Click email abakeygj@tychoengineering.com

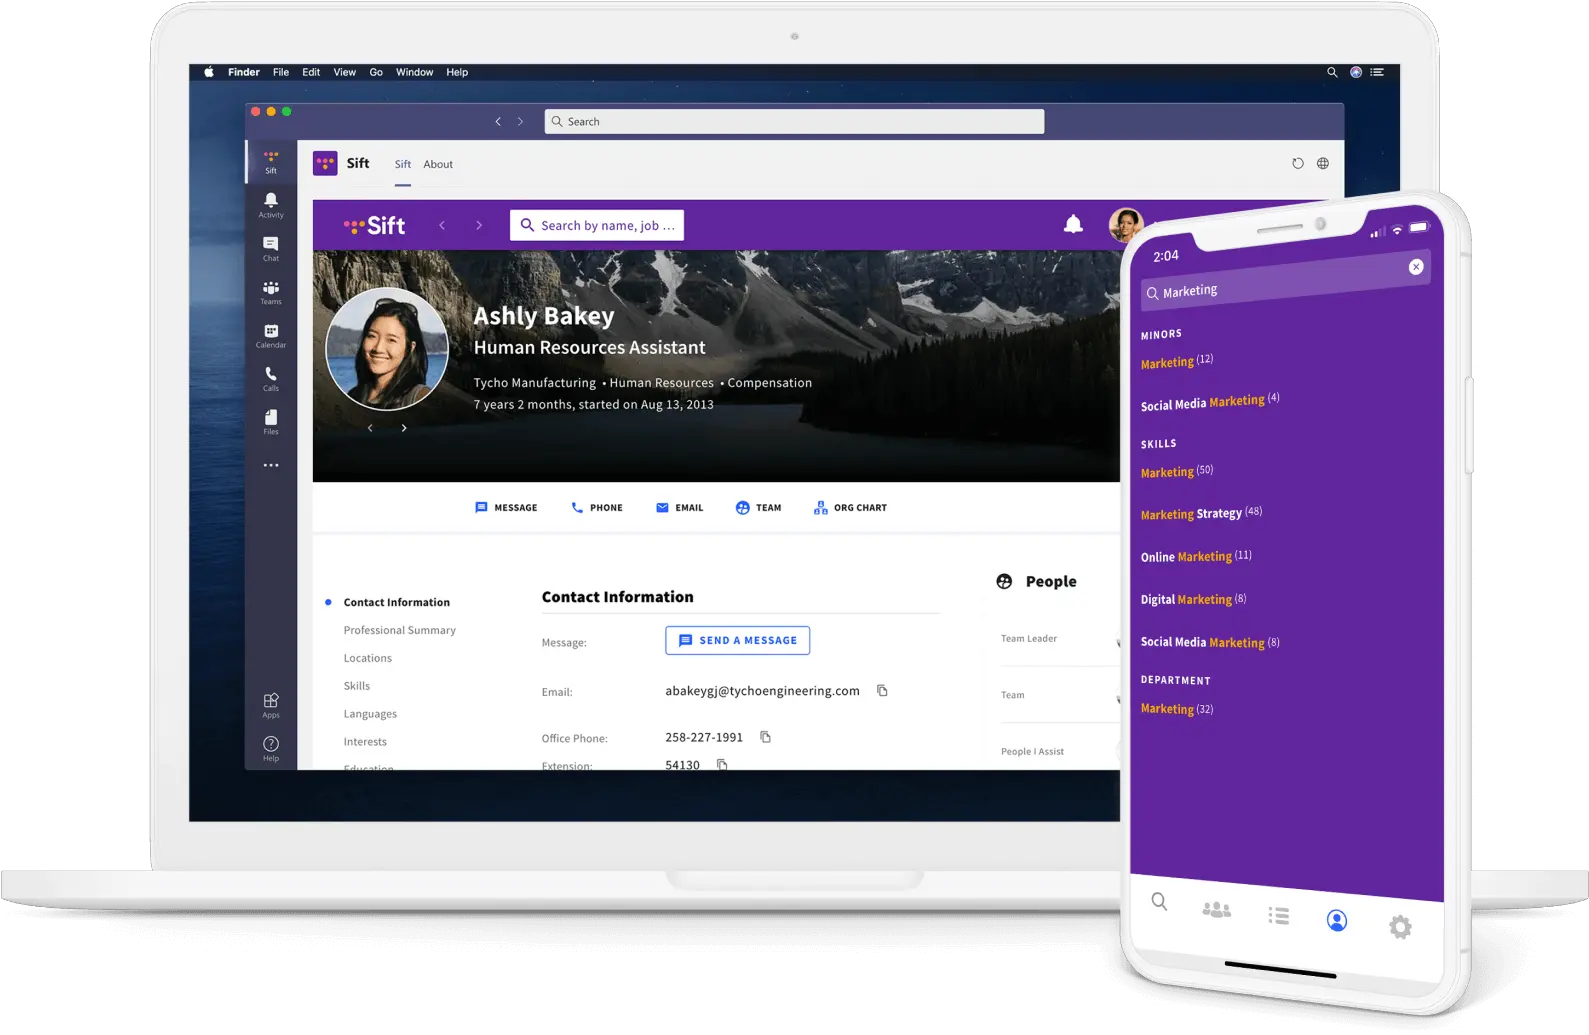[x=762, y=691]
